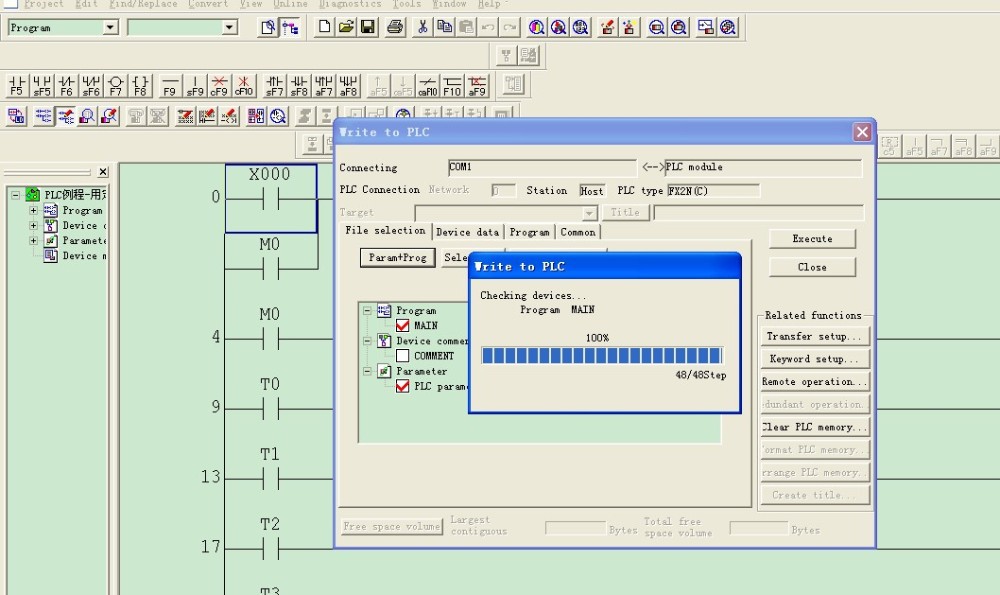
Task: Collapse Device comment node in dialog tree
Action: click(x=367, y=341)
